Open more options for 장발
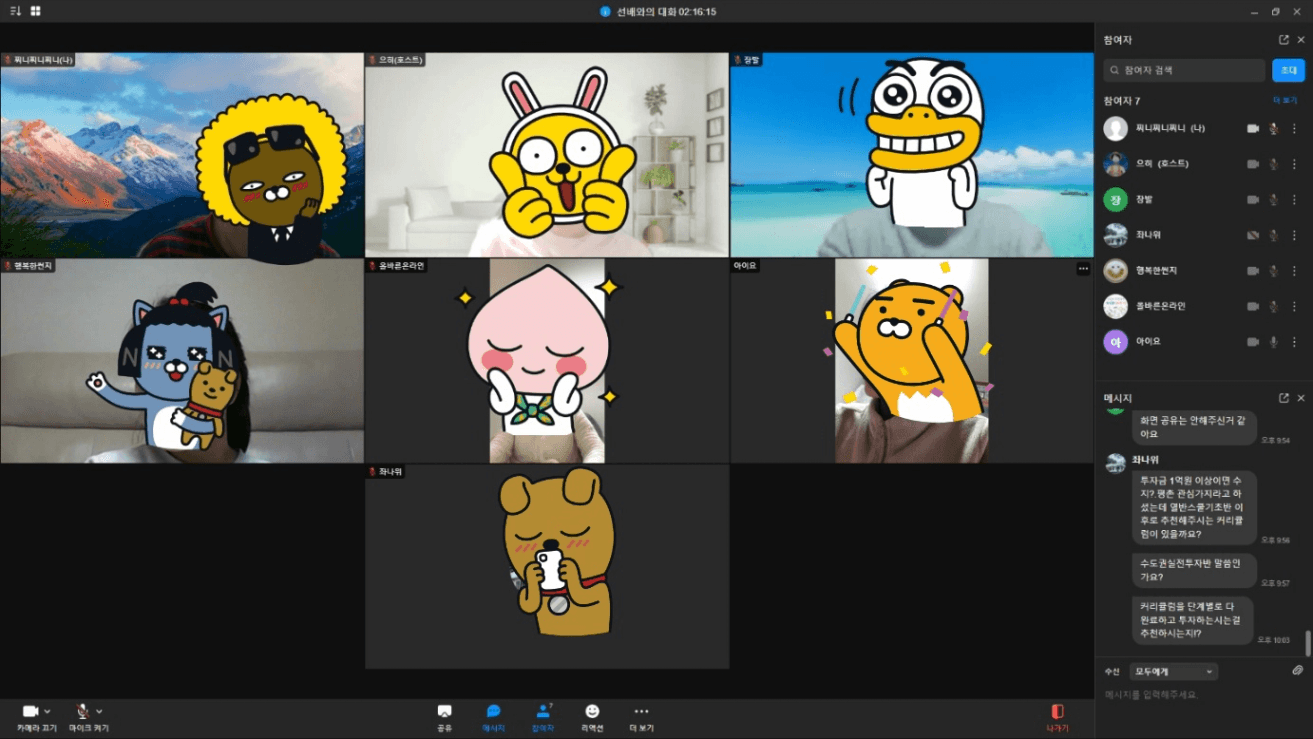Viewport: 1313px width, 739px height. 1294,199
